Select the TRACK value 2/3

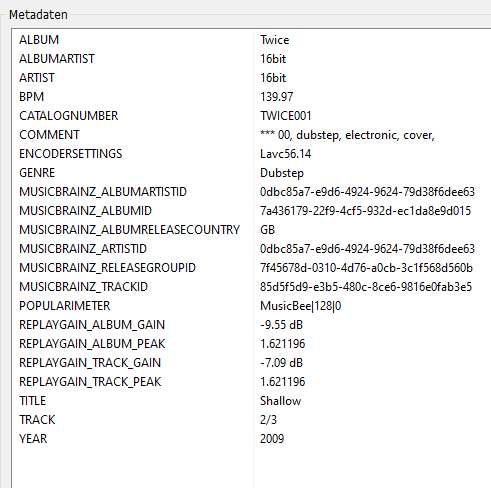point(268,420)
